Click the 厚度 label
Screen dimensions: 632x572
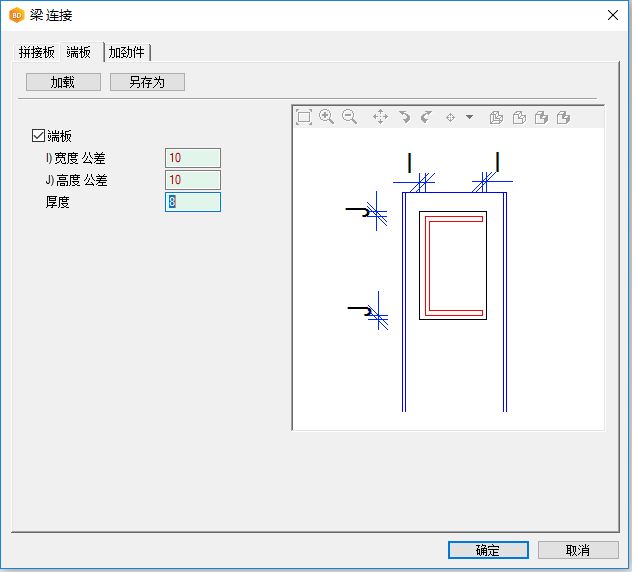(x=58, y=202)
